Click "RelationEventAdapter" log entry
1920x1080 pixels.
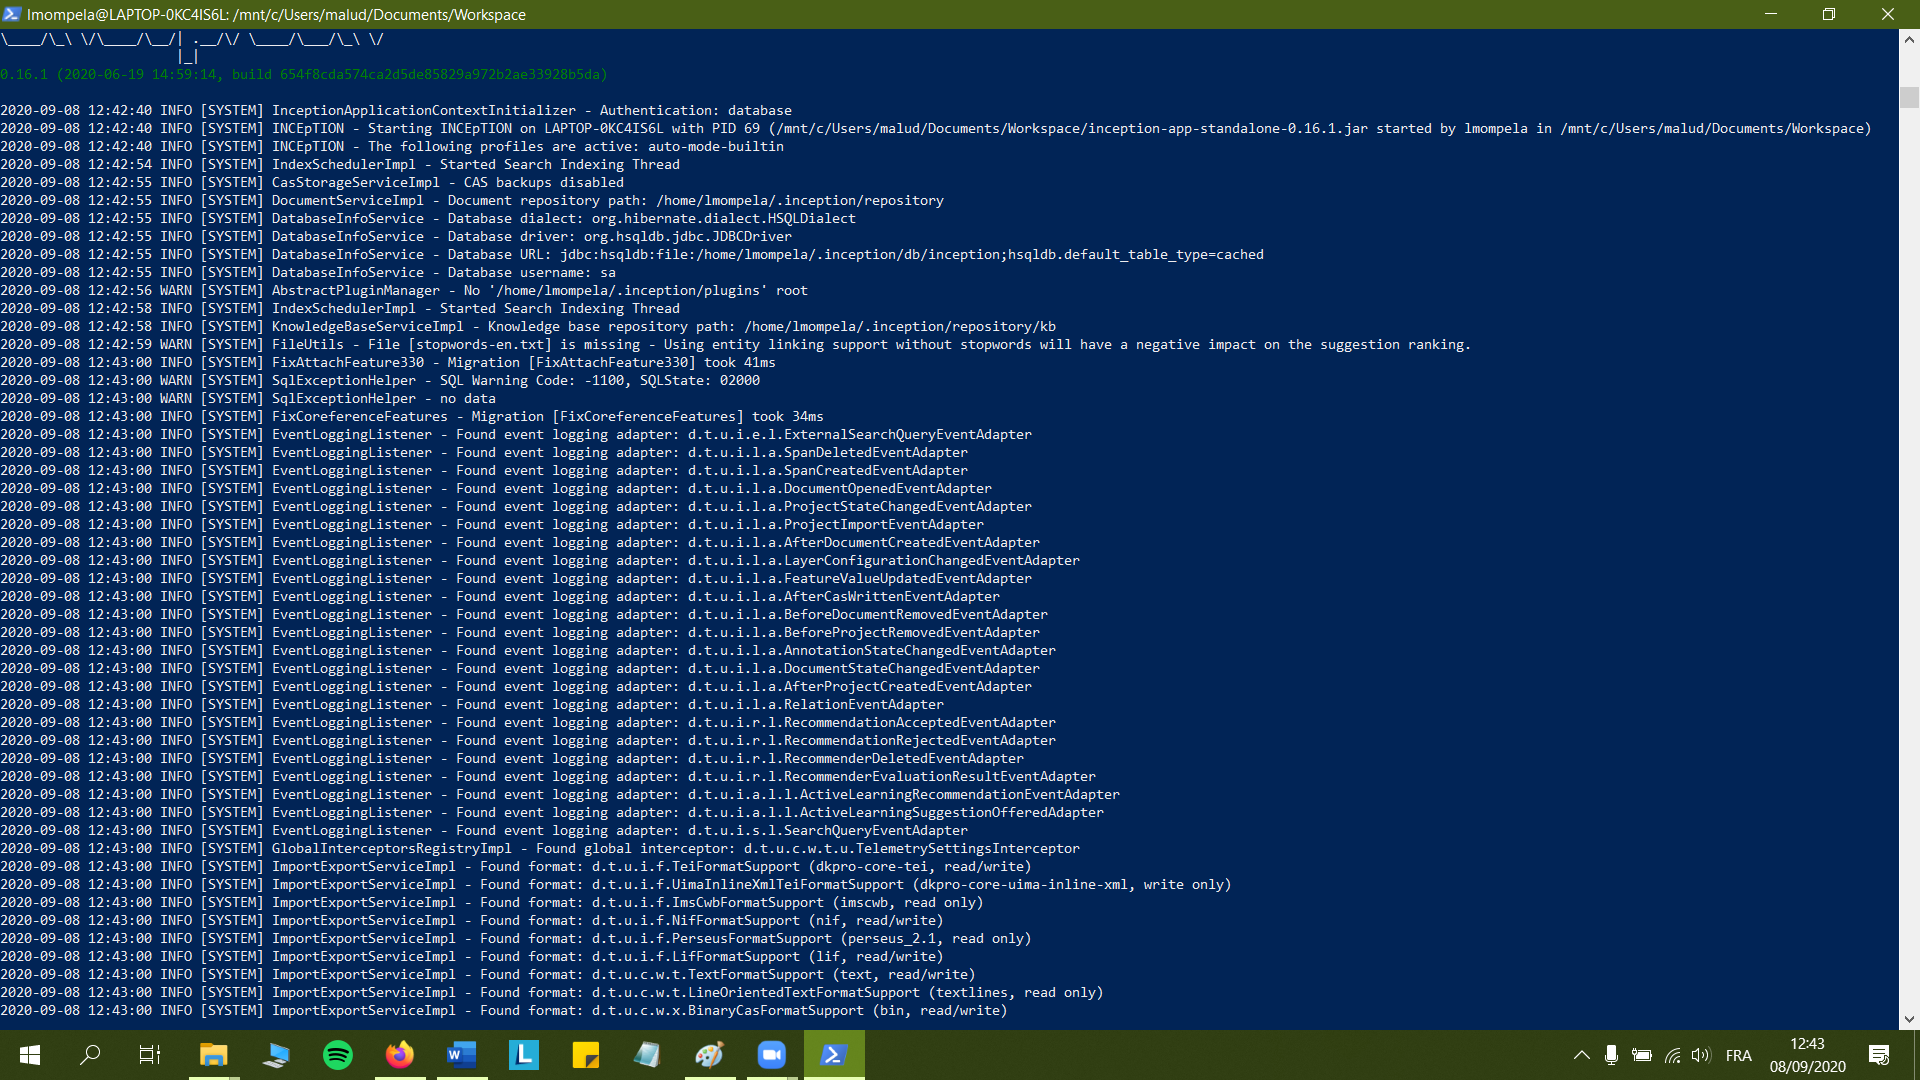point(864,704)
